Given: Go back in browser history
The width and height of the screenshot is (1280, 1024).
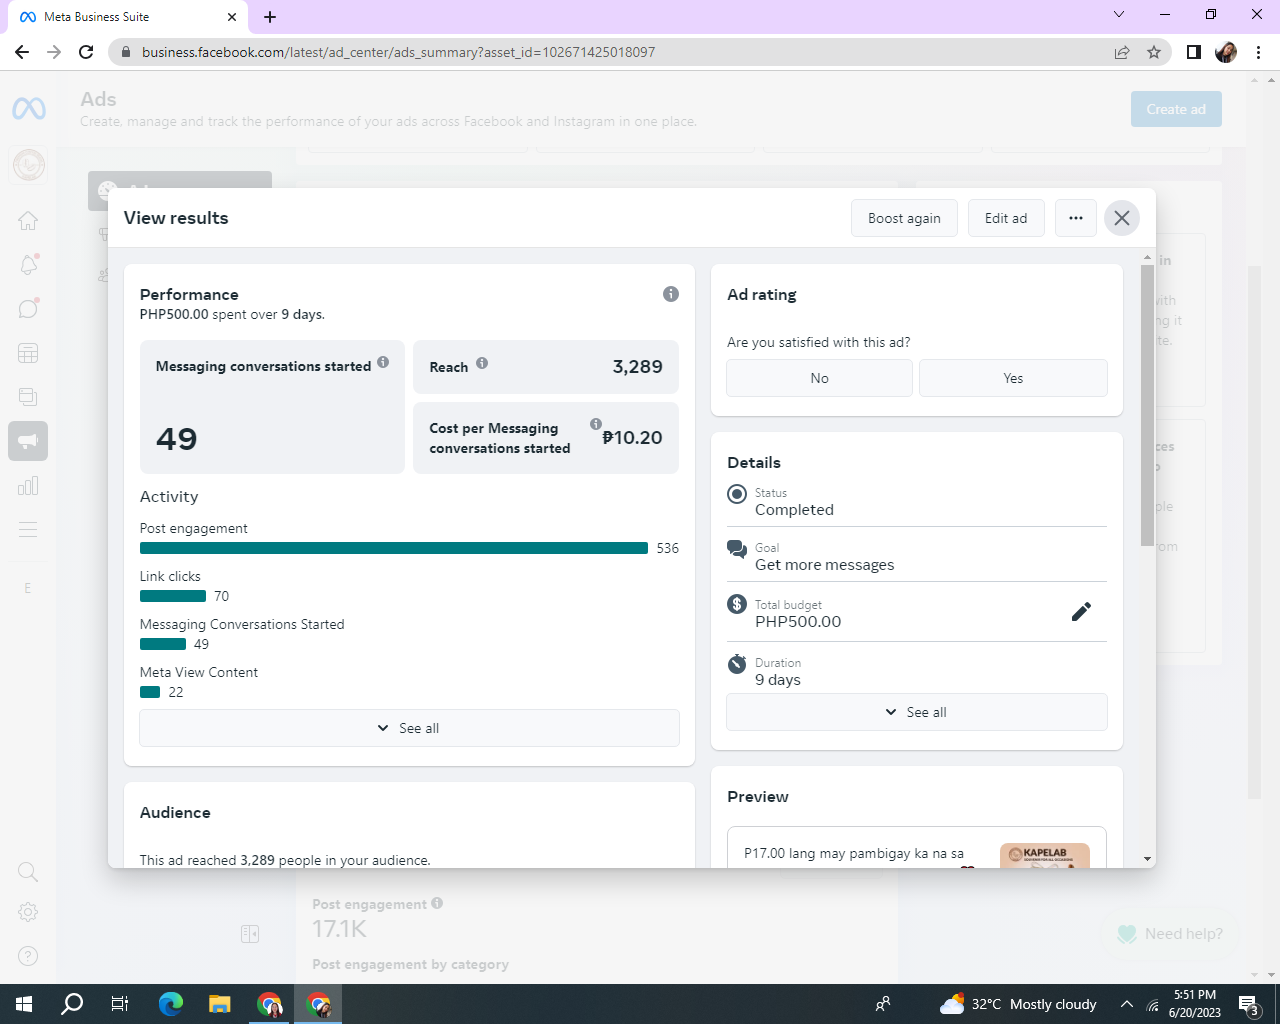Looking at the screenshot, I should (22, 52).
